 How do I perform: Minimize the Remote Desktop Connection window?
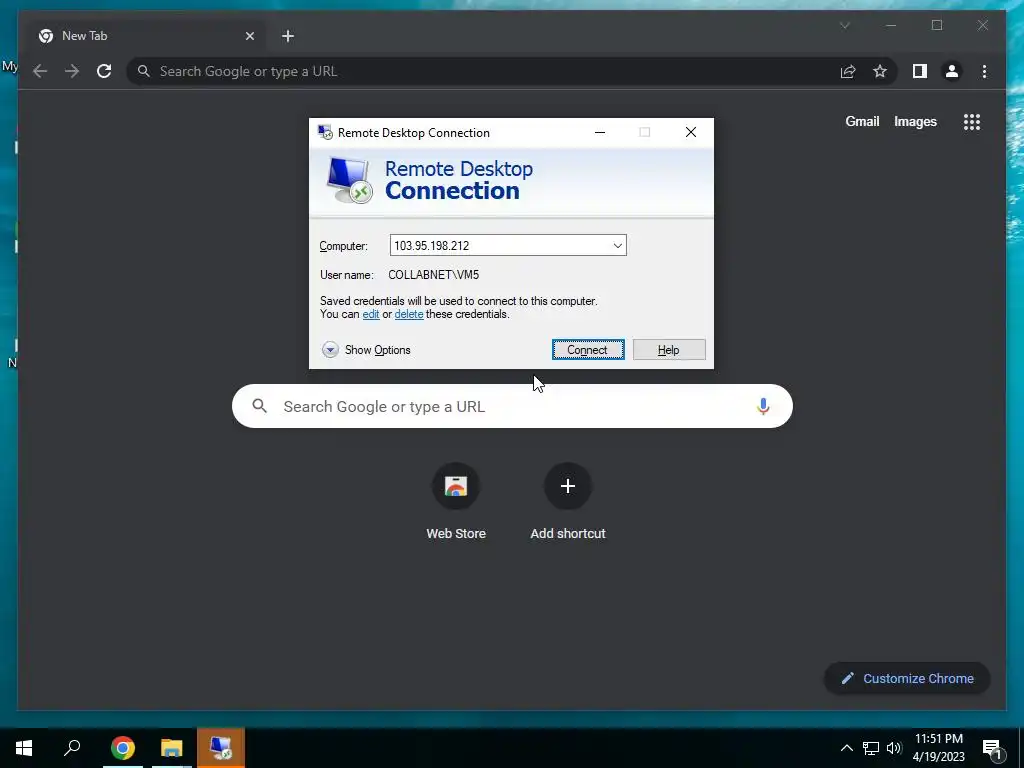coord(600,132)
